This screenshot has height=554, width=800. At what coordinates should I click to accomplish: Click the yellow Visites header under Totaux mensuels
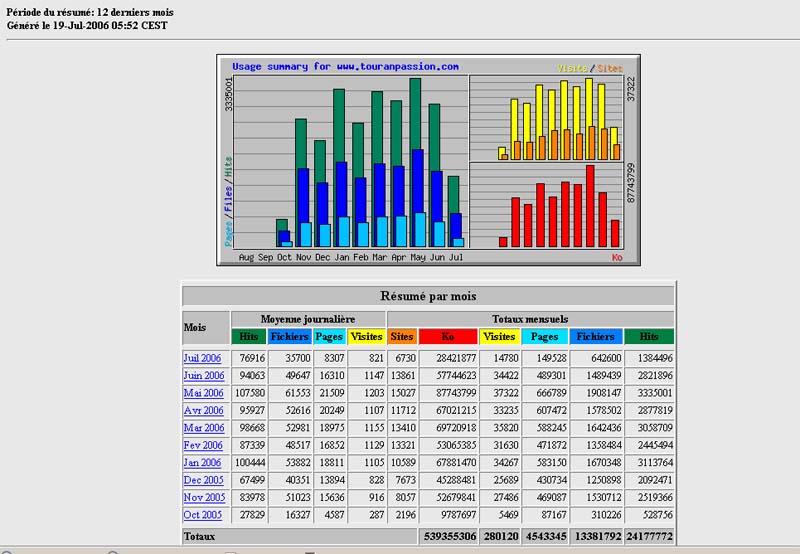[x=499, y=336]
